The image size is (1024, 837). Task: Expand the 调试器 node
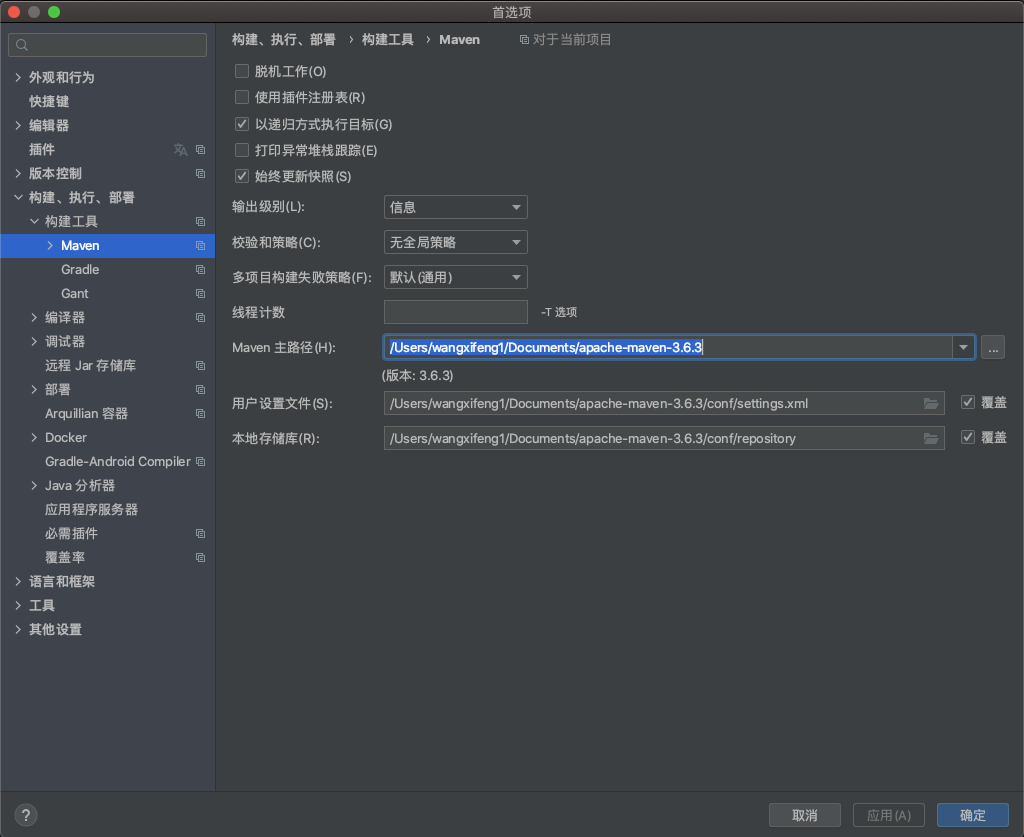pyautogui.click(x=34, y=341)
